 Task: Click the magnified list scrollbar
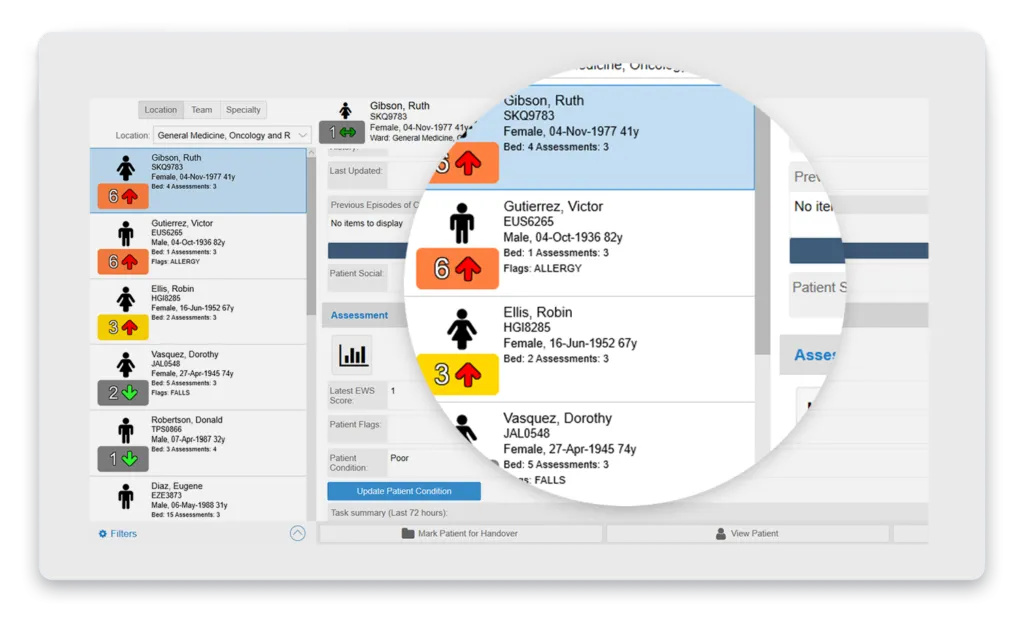point(762,232)
